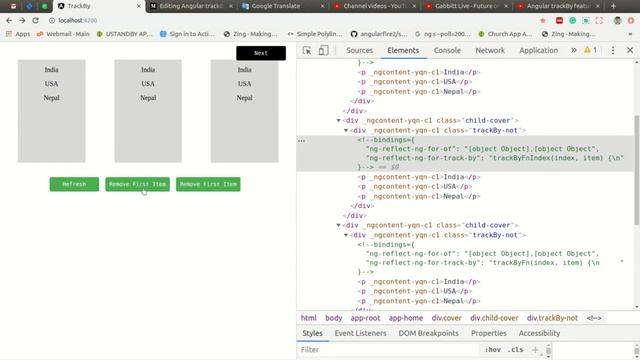Collapse the lower trackBy-not div node
This screenshot has width=640, height=360.
[x=346, y=235]
